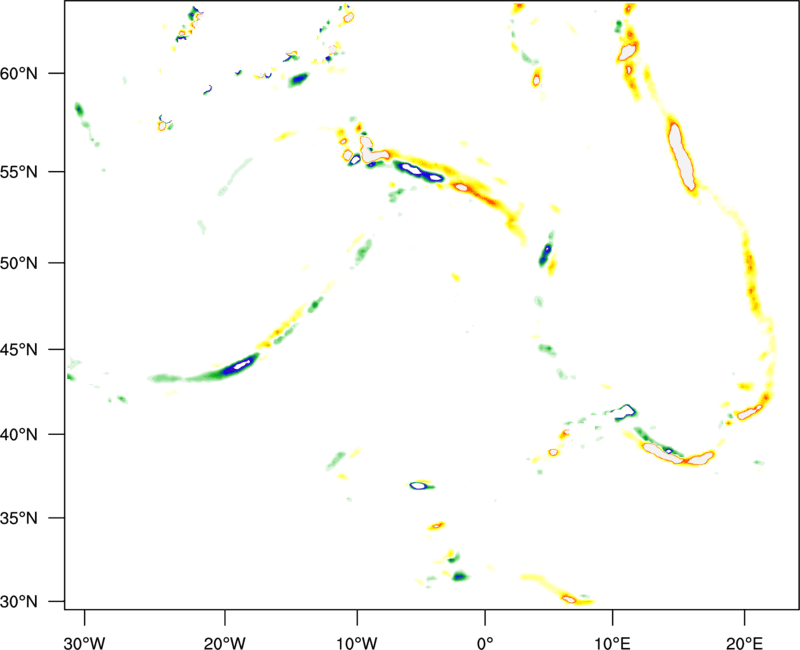
Task: Click the 45°N latitude label
Action: (19, 349)
